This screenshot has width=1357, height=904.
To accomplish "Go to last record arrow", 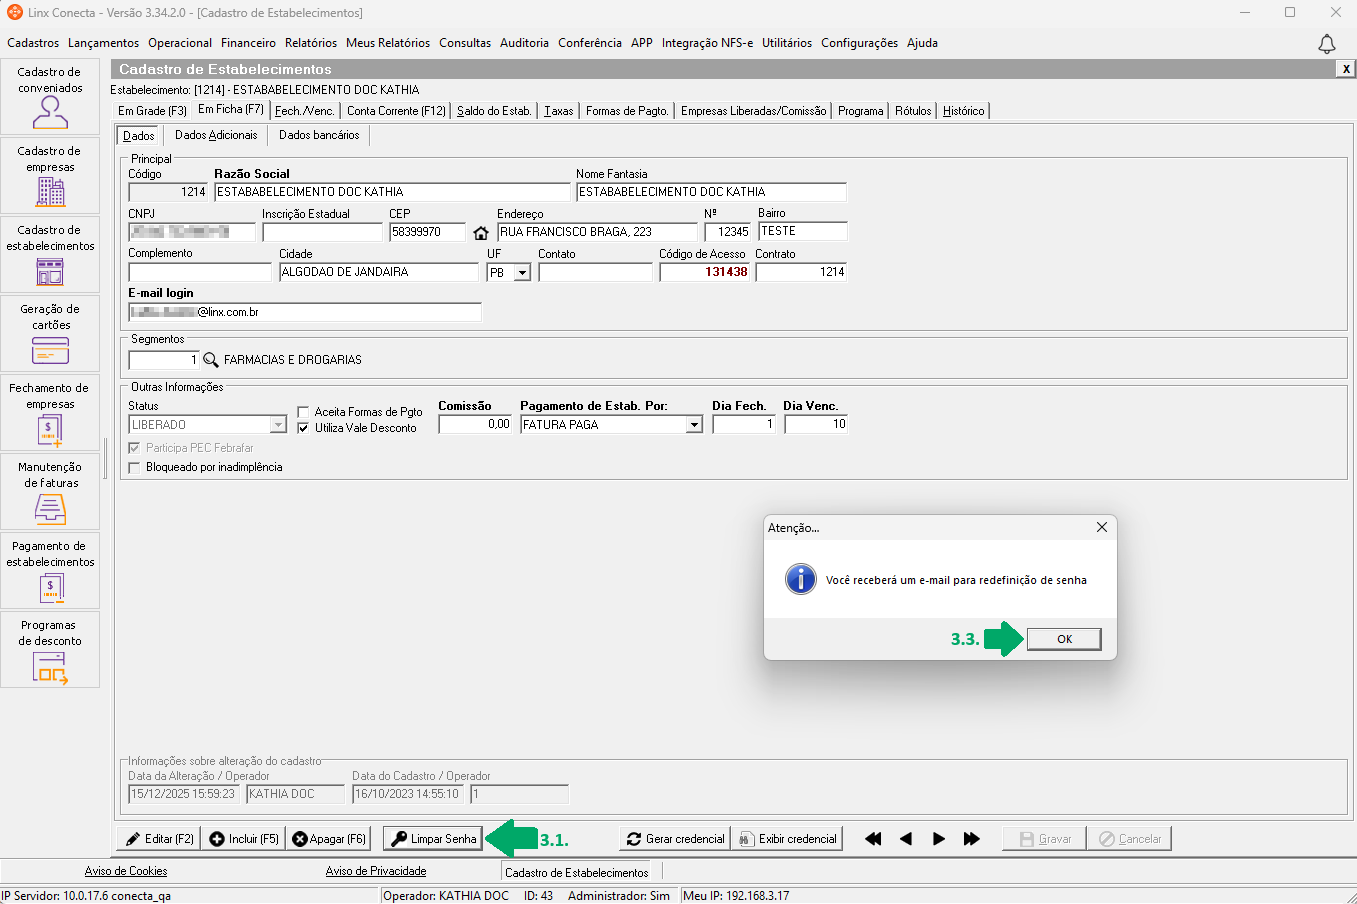I will [x=972, y=839].
